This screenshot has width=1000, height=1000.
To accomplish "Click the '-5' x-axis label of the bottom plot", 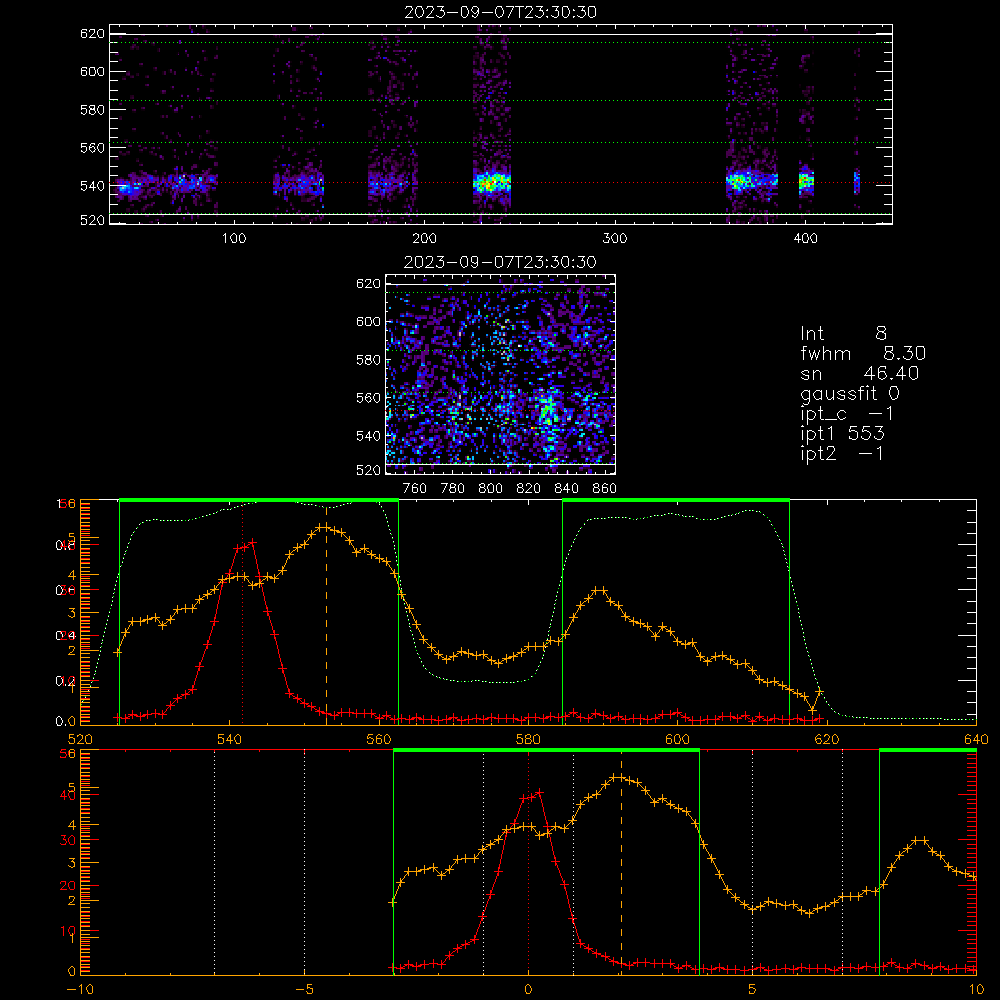I will coord(304,990).
